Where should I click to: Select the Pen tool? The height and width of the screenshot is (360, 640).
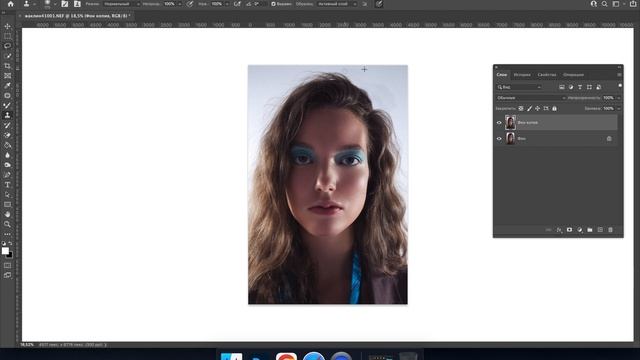tap(7, 175)
